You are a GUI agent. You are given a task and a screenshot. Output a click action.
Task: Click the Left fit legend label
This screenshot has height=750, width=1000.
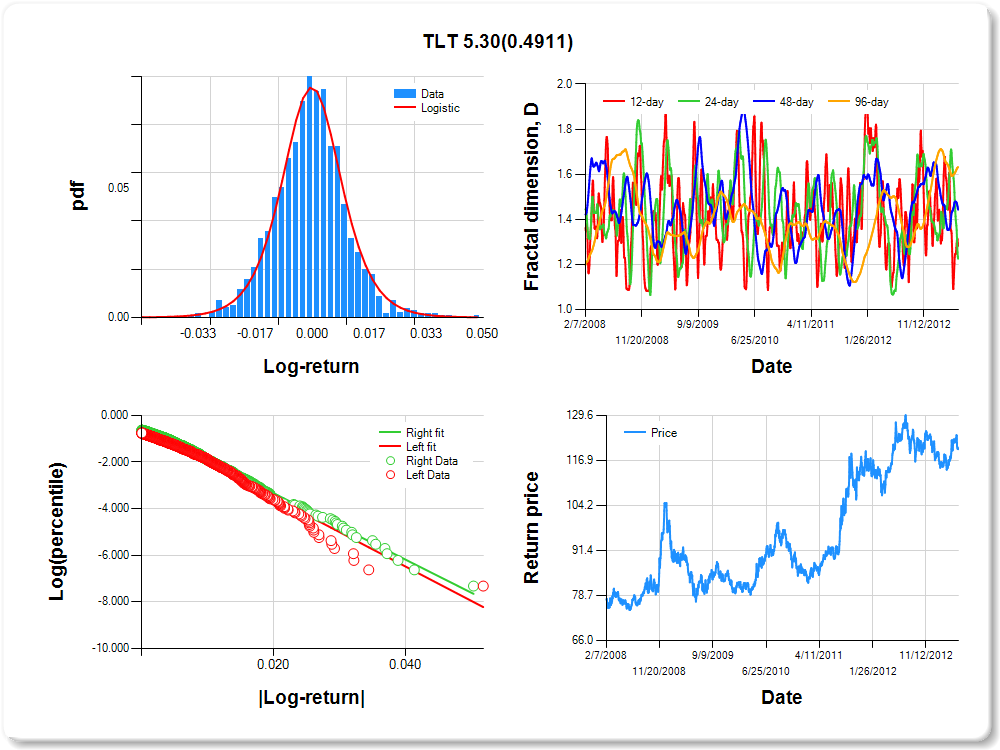tap(421, 447)
